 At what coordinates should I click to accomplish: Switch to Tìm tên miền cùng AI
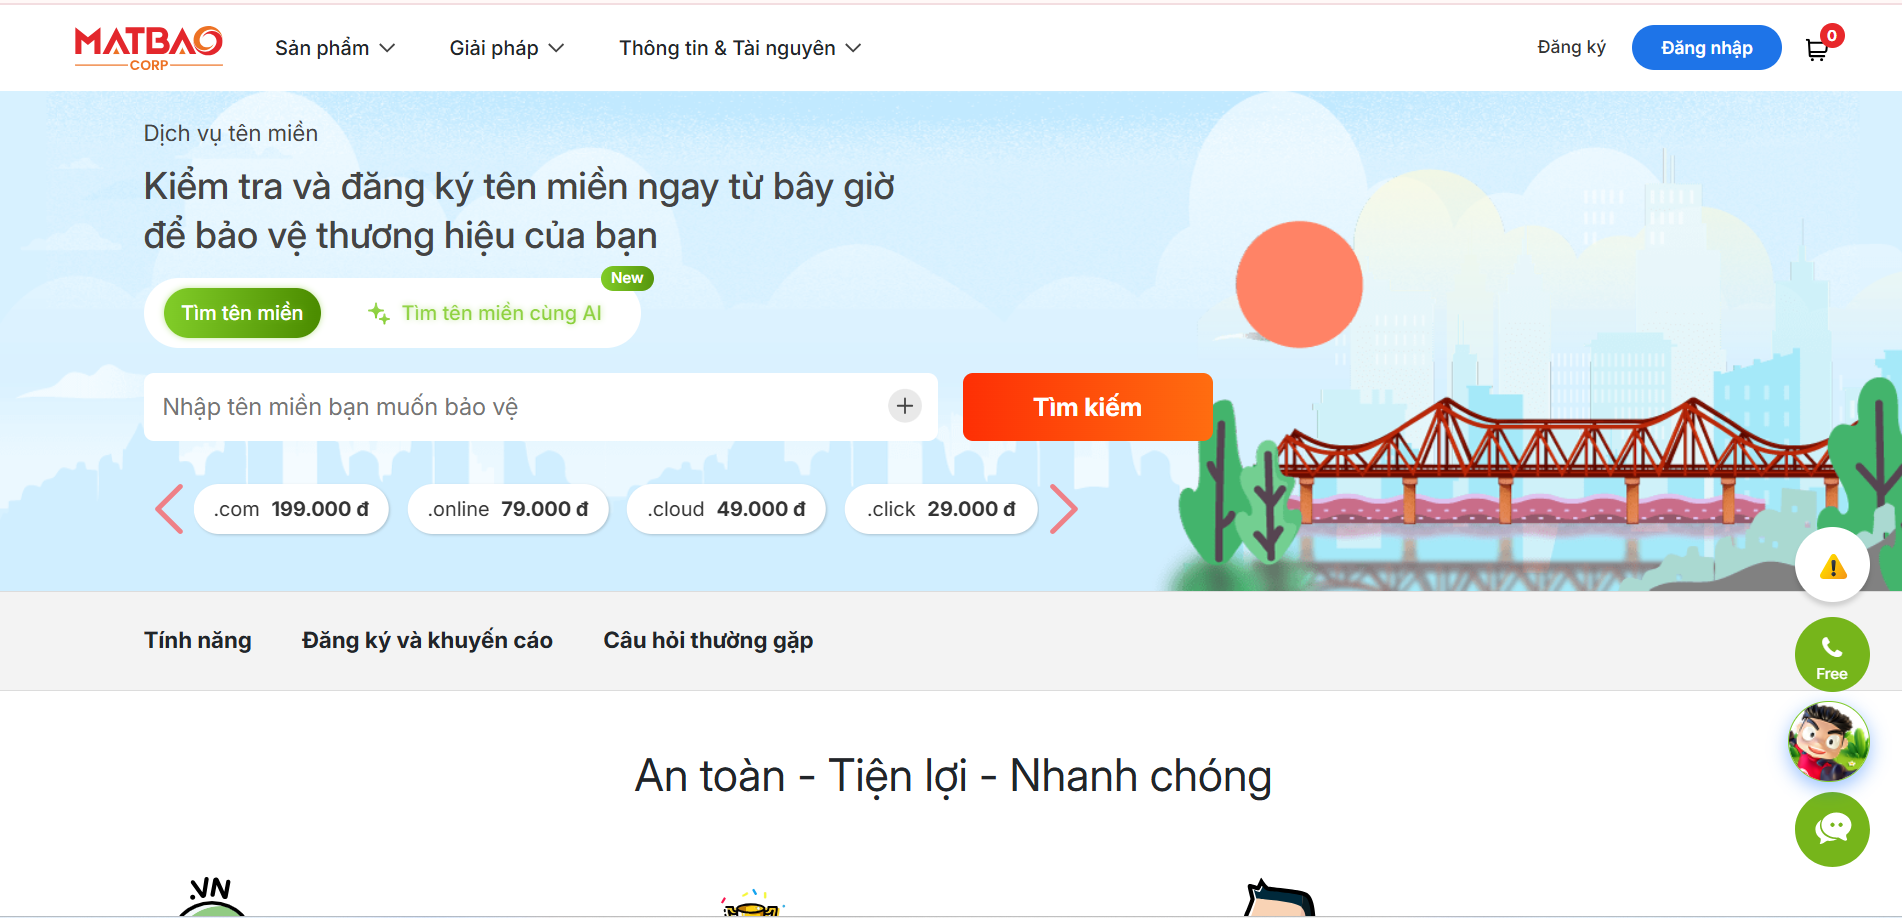(x=485, y=313)
